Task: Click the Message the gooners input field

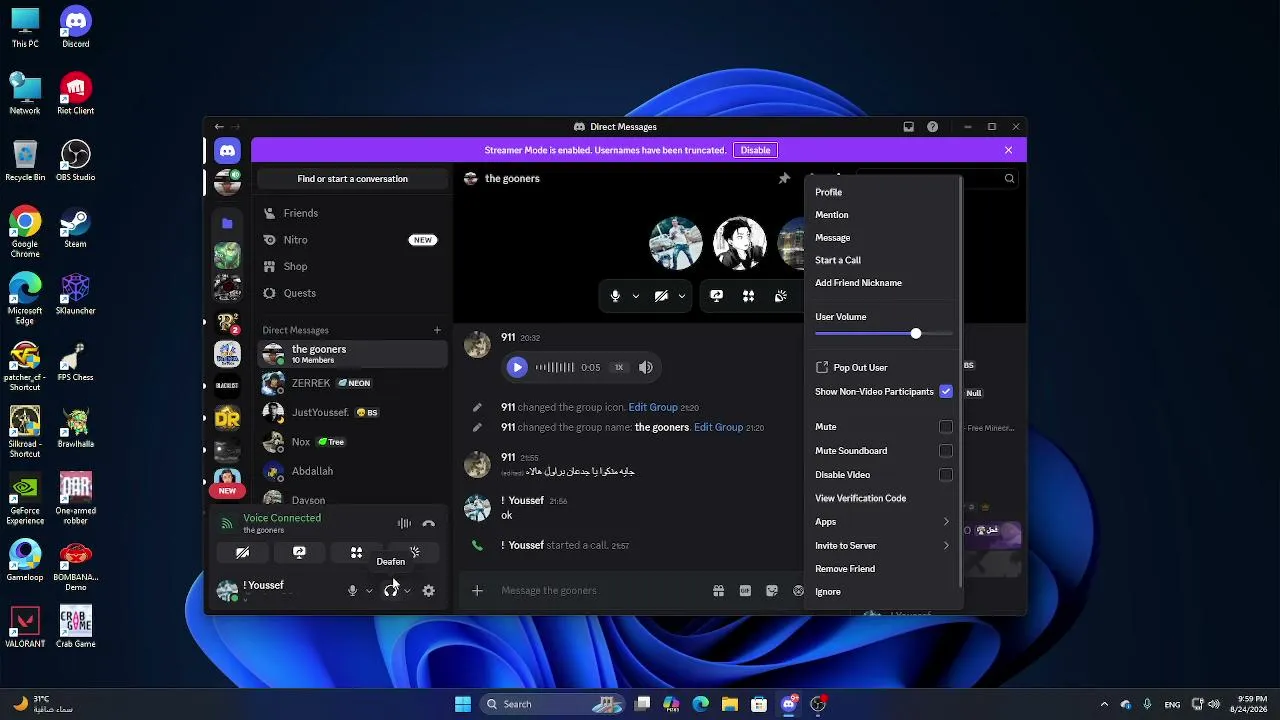Action: [x=600, y=591]
